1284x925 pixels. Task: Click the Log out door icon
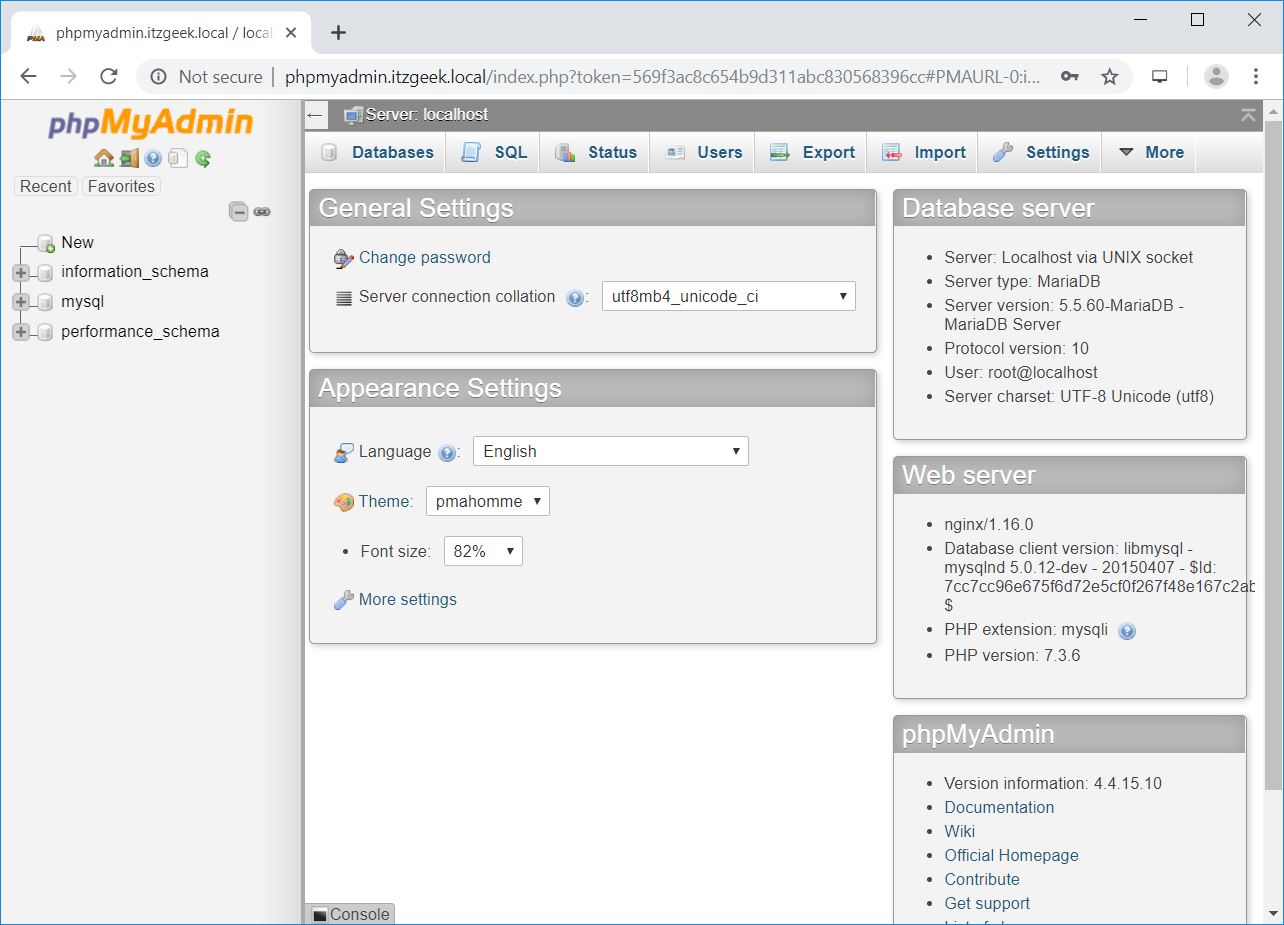point(128,158)
